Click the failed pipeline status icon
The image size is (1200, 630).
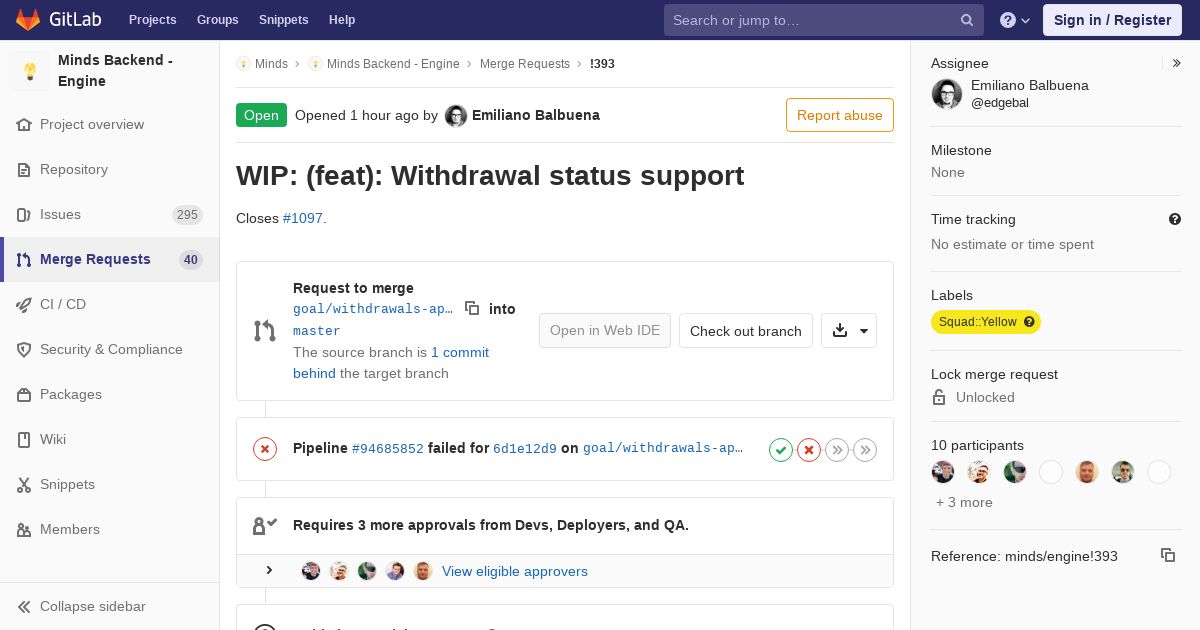point(265,449)
